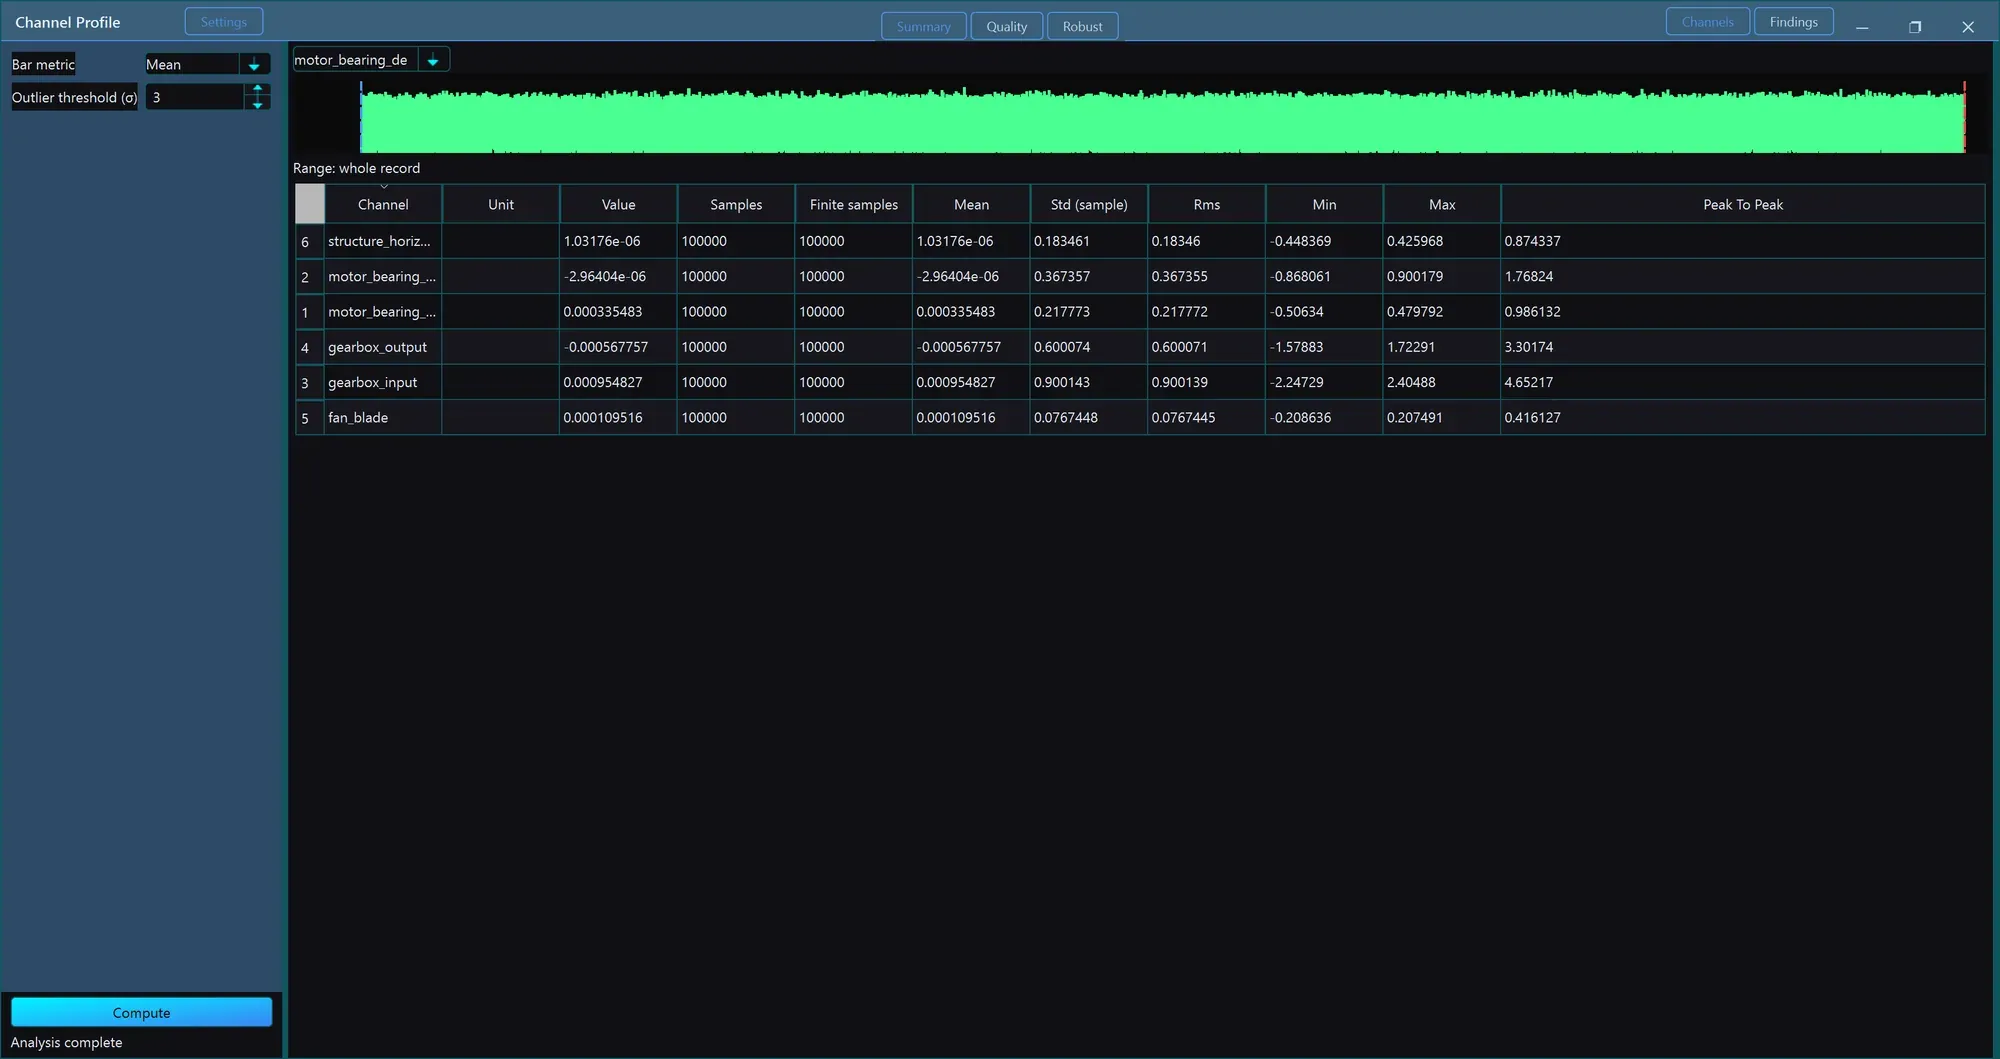The height and width of the screenshot is (1059, 2000).
Task: Click the Mean bar metric combo box
Action: [208, 64]
